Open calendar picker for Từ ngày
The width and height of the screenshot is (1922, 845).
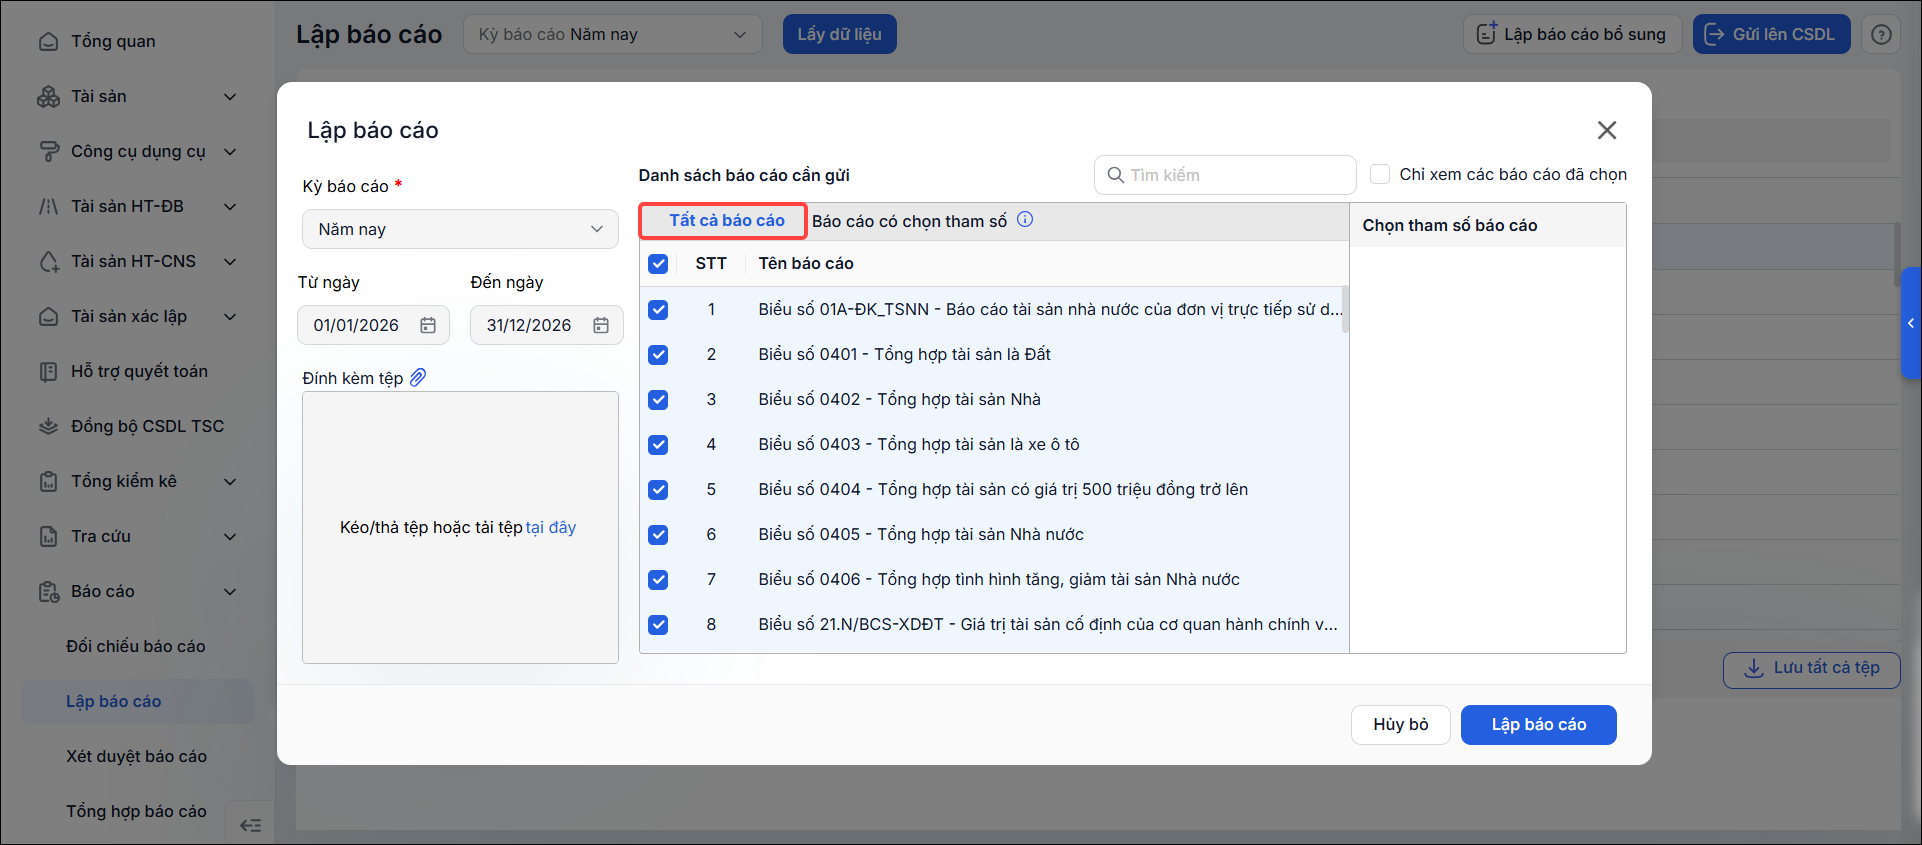point(428,325)
